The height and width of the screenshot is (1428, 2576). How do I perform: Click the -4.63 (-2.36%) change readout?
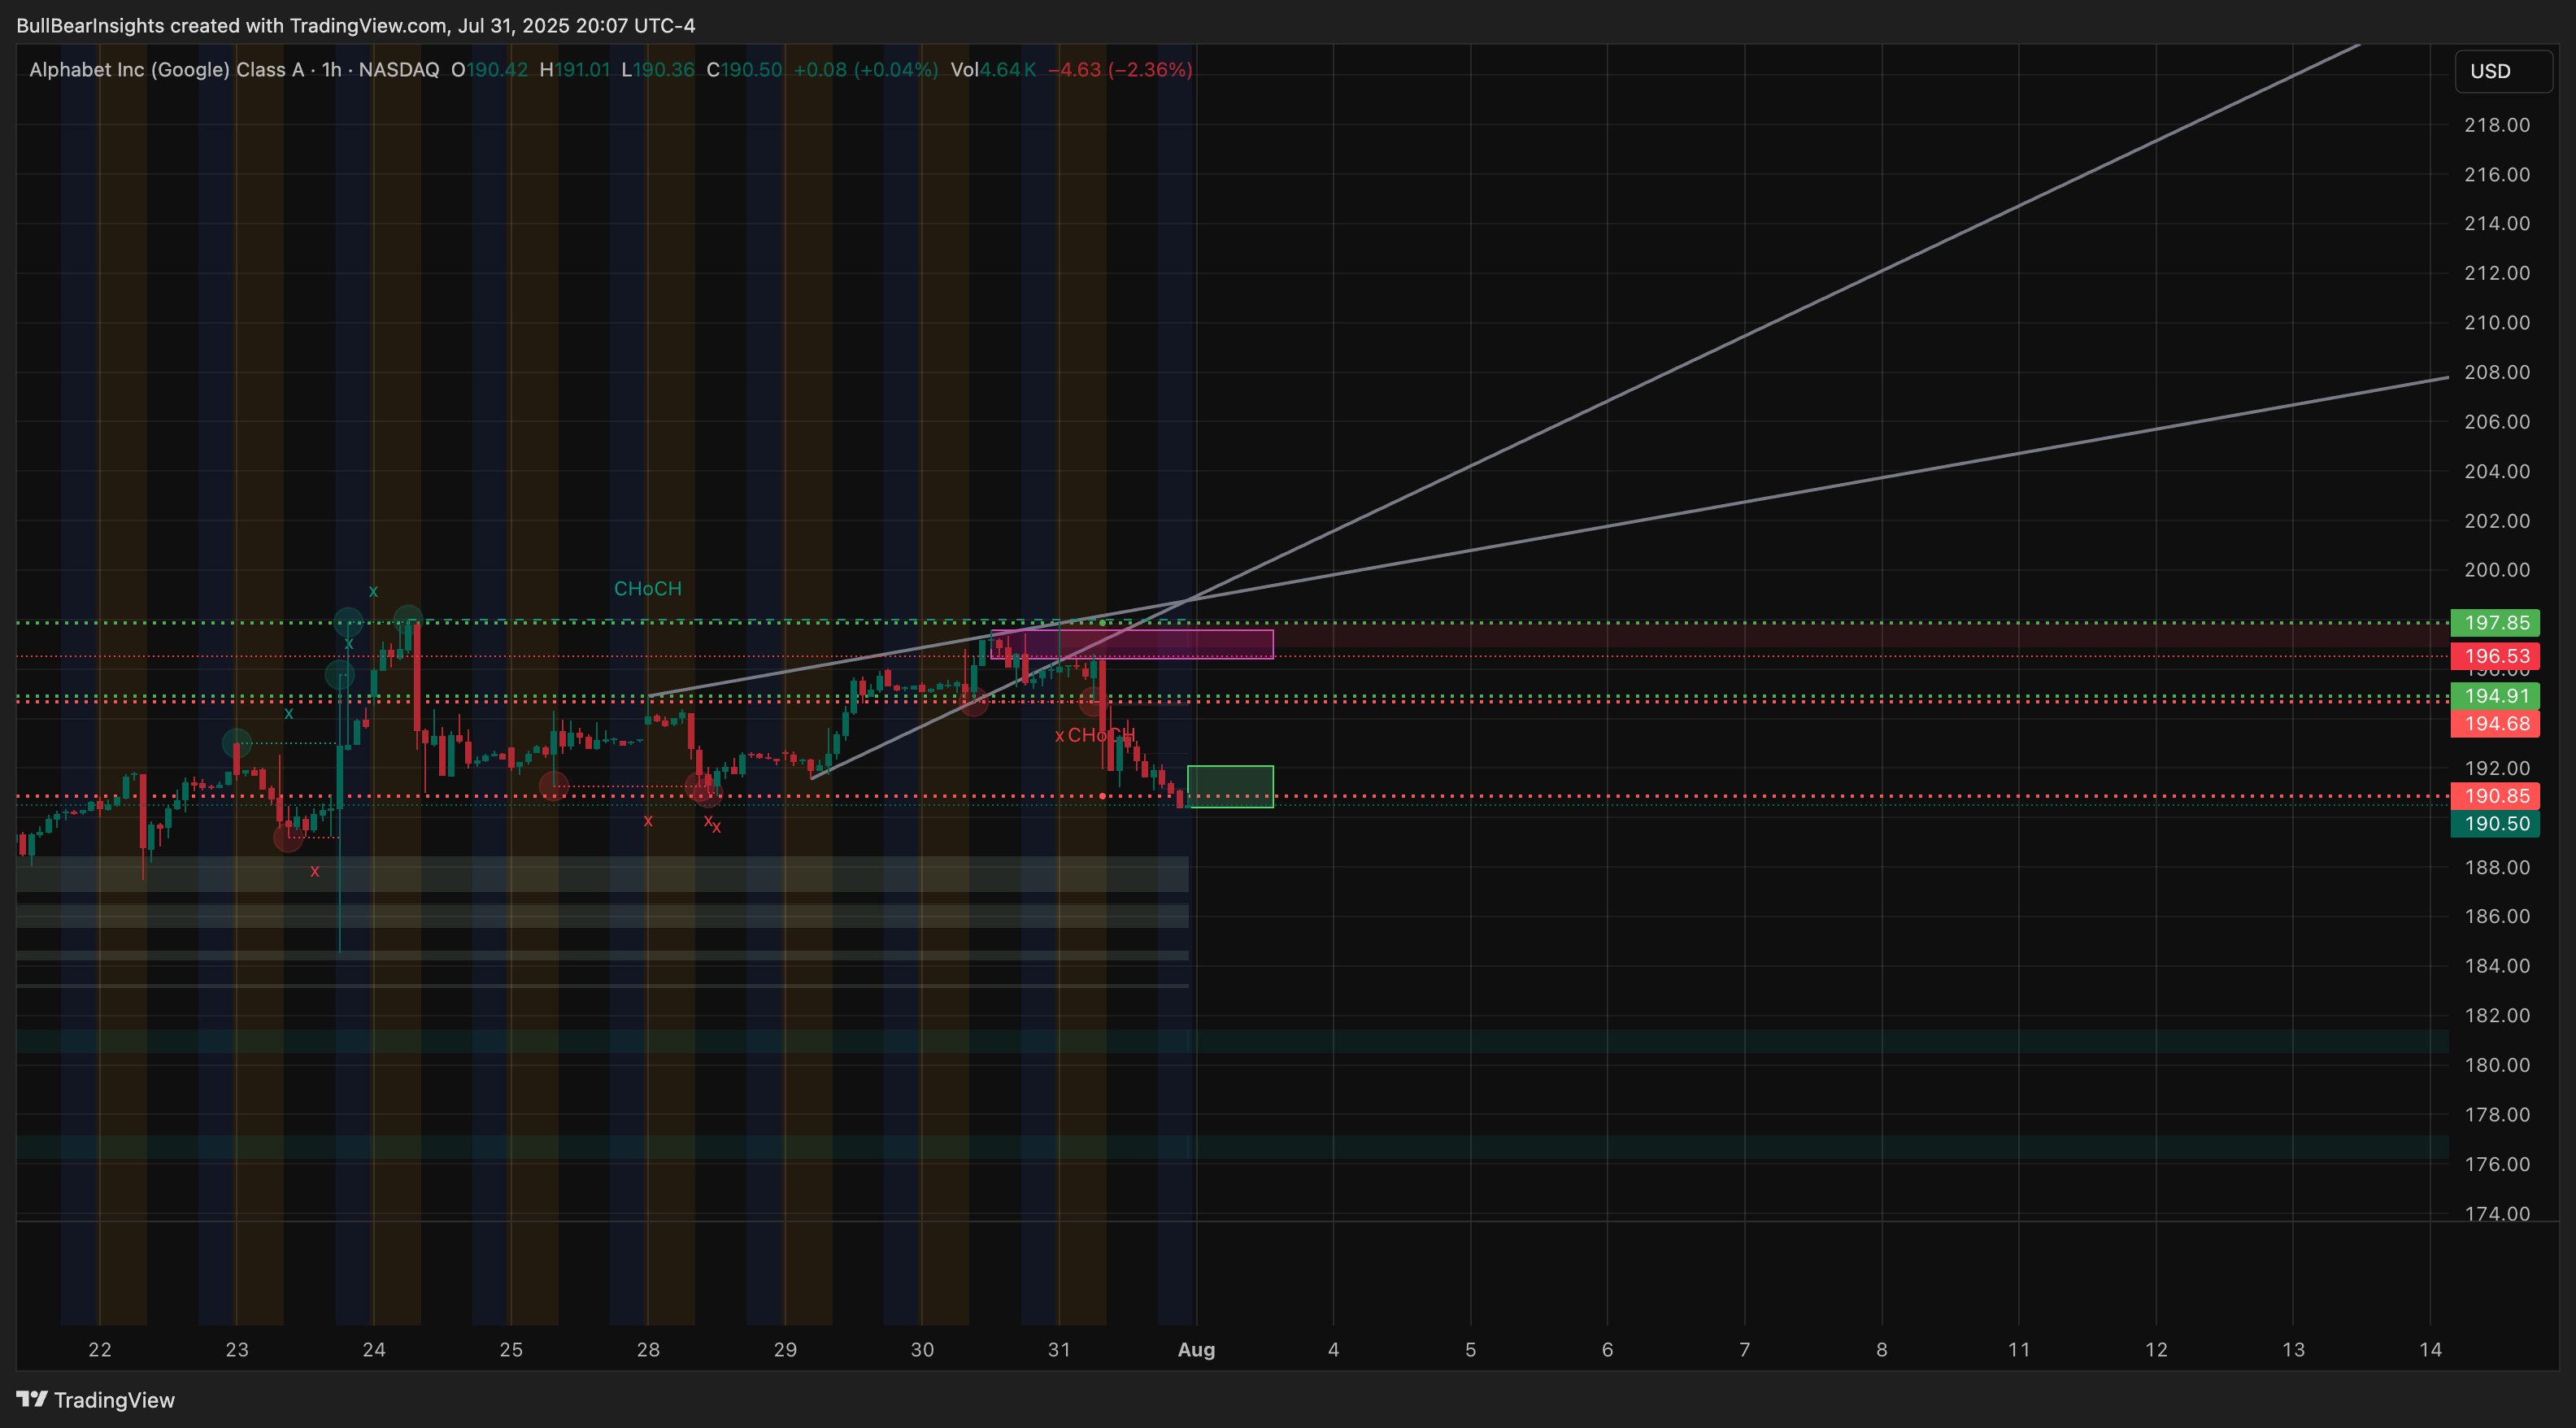point(1120,70)
